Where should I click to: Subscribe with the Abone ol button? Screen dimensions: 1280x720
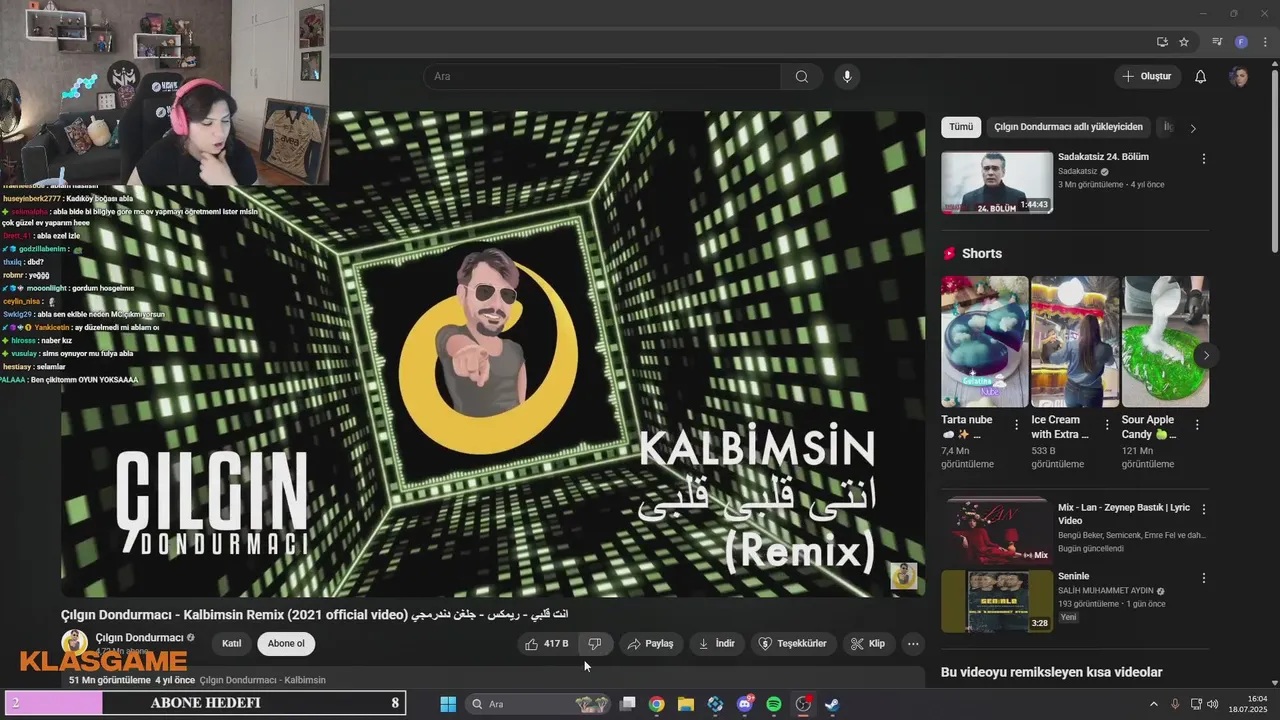286,644
